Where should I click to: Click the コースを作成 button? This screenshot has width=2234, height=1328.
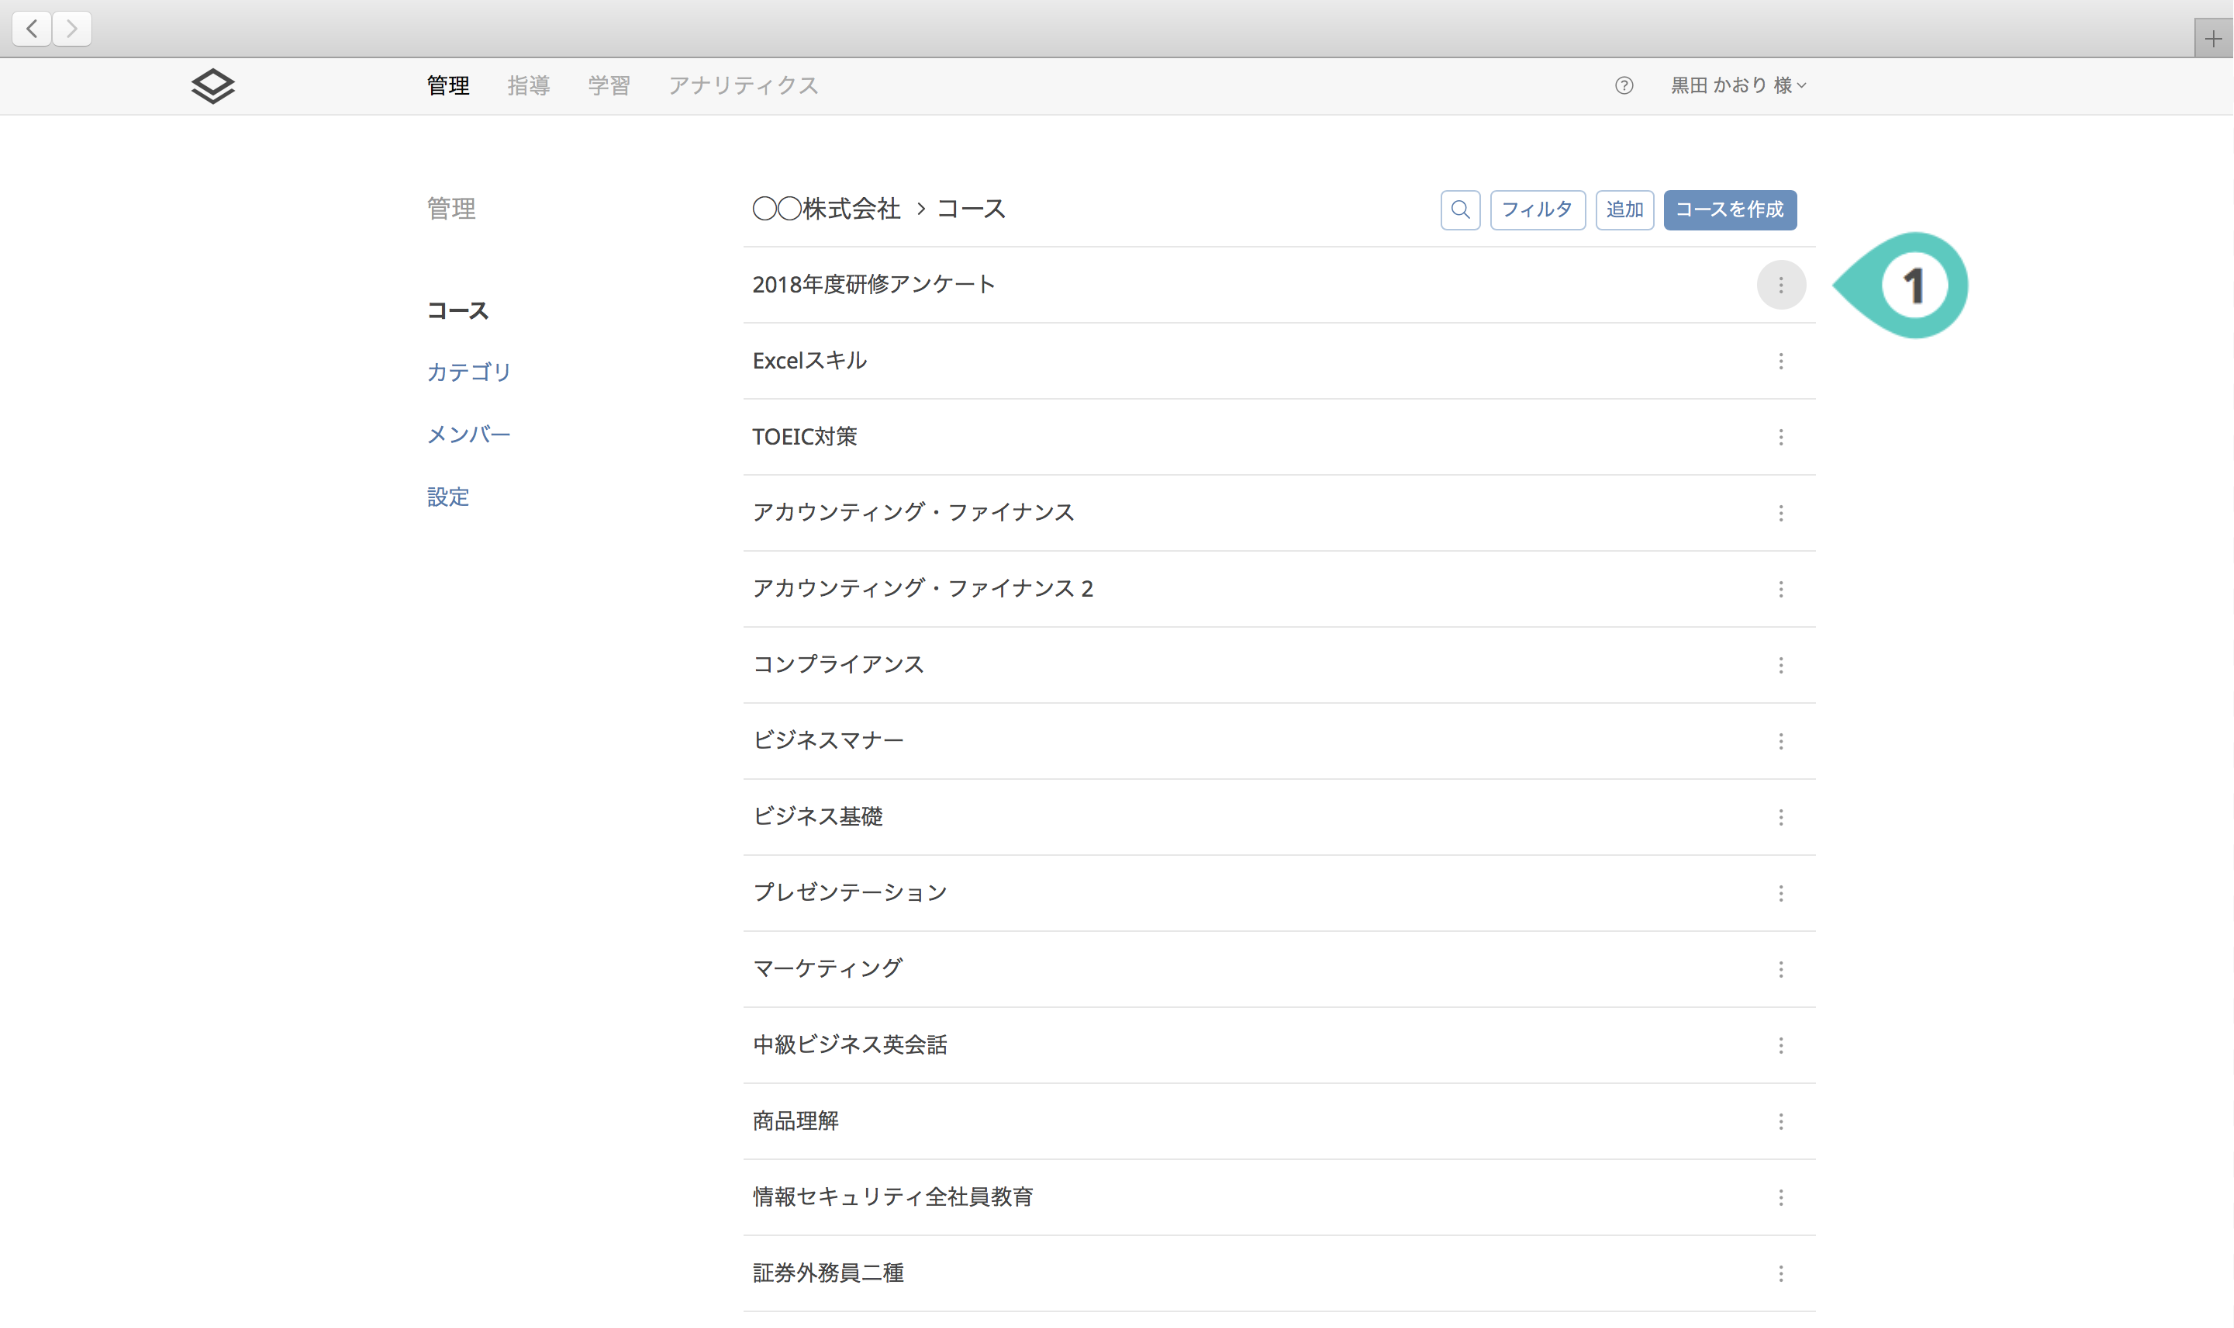click(1729, 210)
